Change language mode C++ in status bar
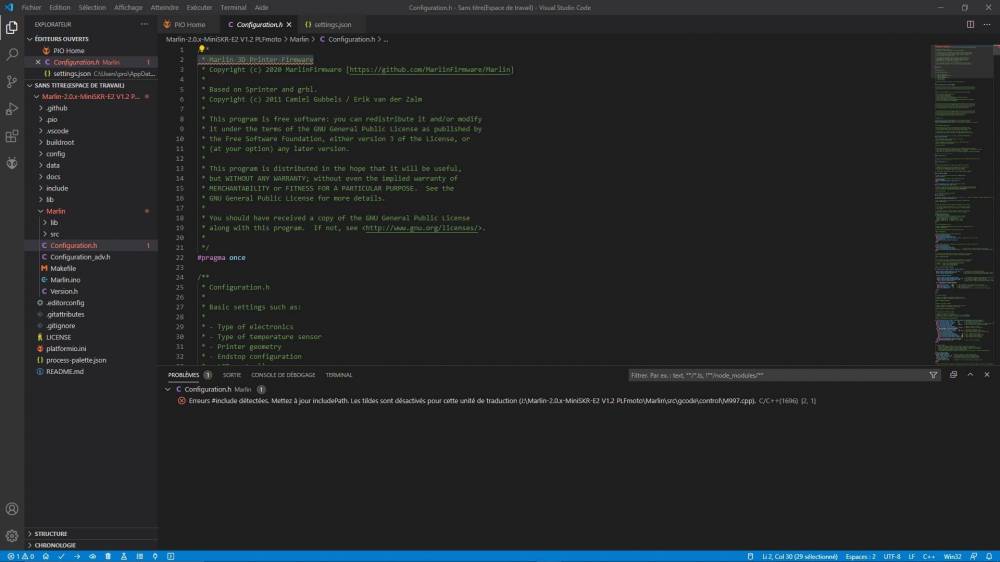Image resolution: width=1000 pixels, height=562 pixels. tap(929, 556)
